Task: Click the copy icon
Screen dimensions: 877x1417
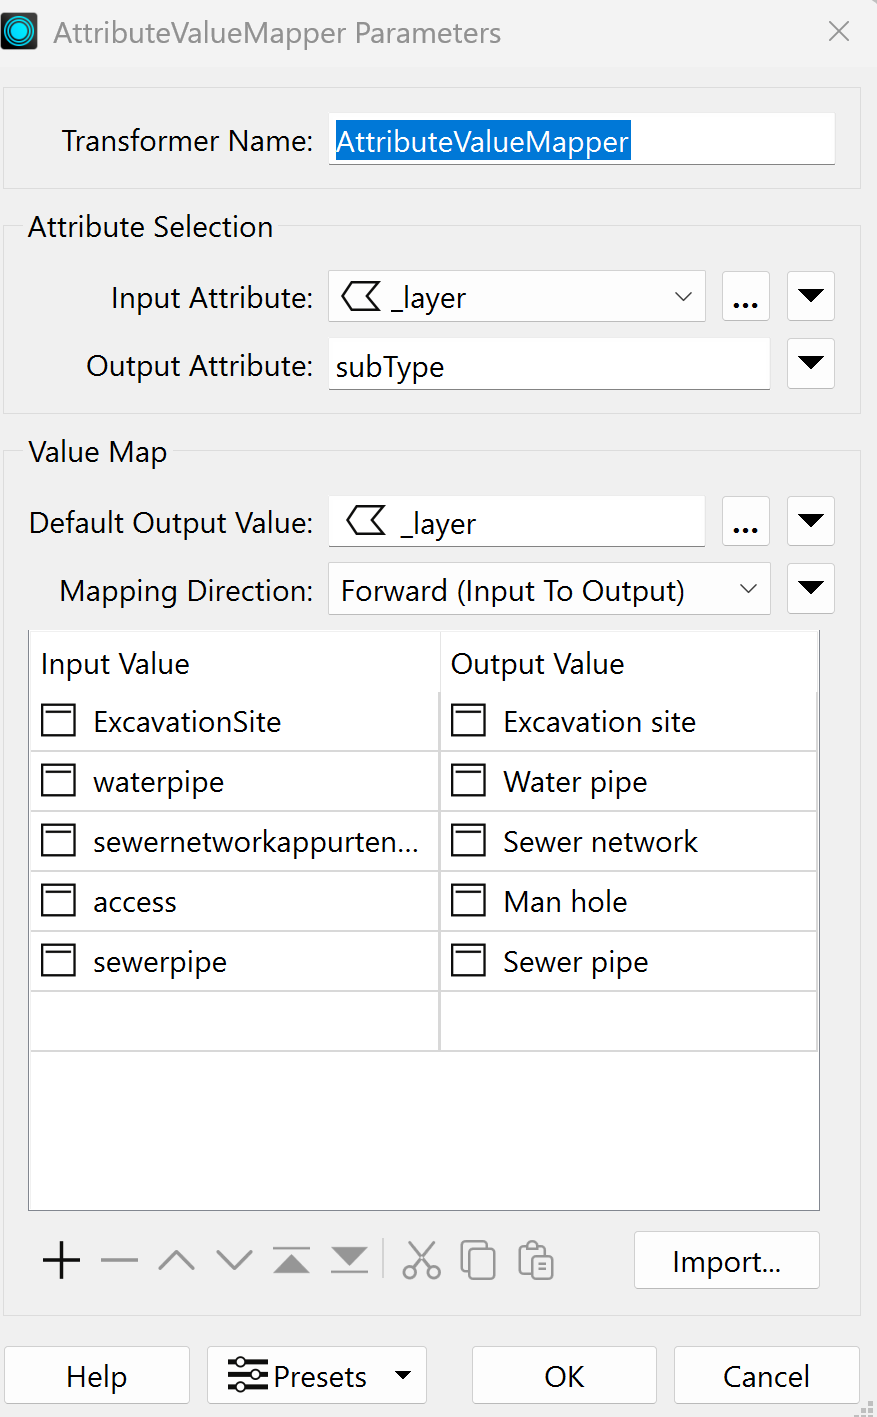Action: 478,1260
